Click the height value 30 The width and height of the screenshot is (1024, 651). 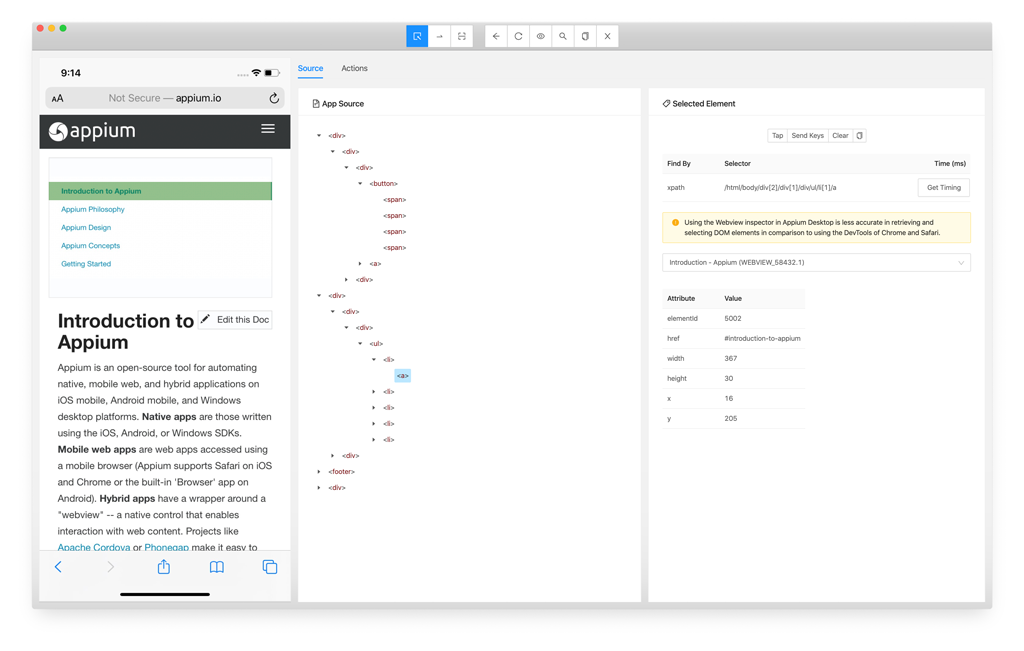pos(729,379)
